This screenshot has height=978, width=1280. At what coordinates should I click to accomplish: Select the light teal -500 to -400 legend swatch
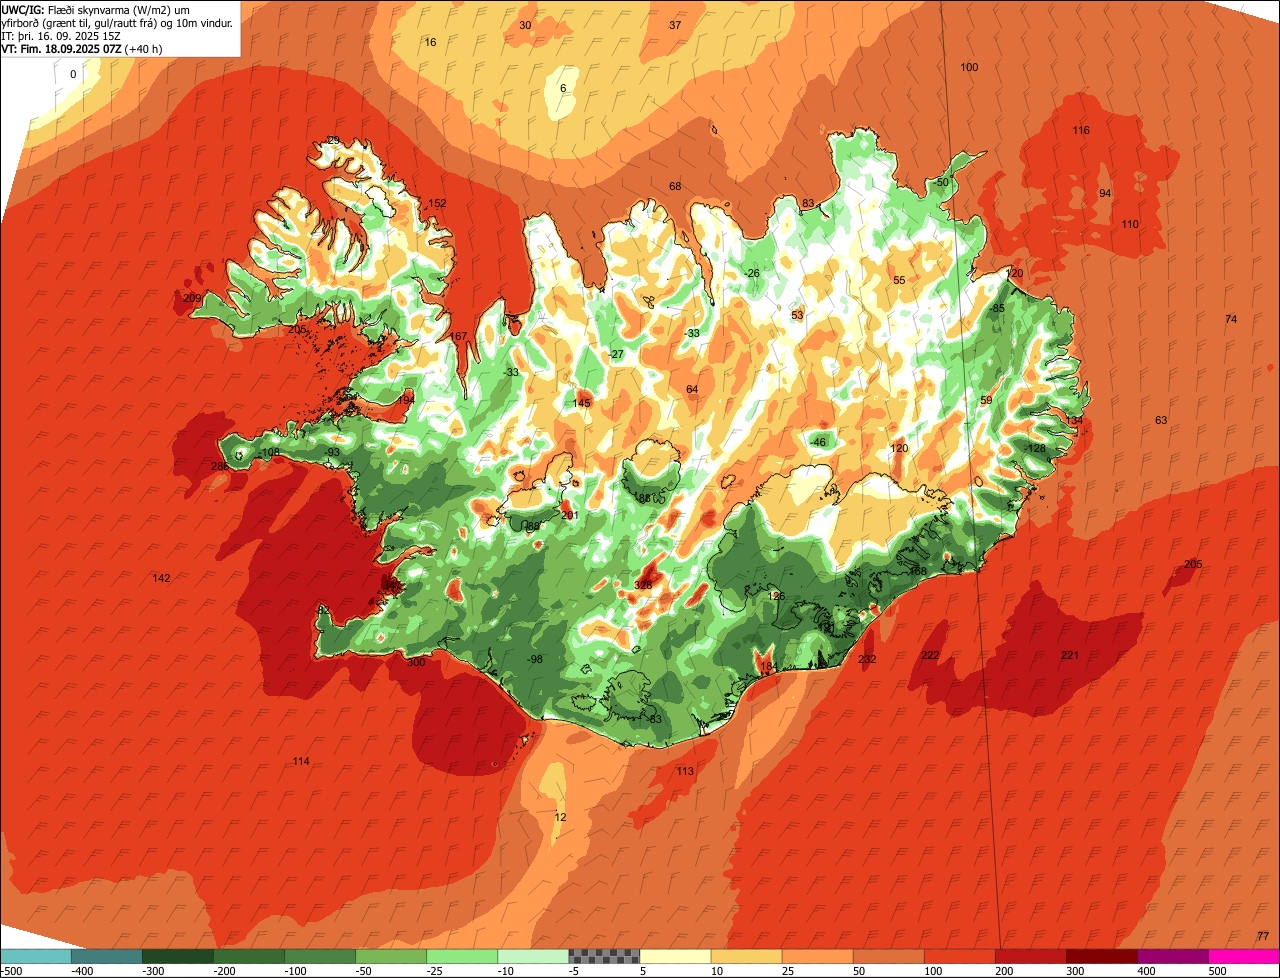click(35, 956)
